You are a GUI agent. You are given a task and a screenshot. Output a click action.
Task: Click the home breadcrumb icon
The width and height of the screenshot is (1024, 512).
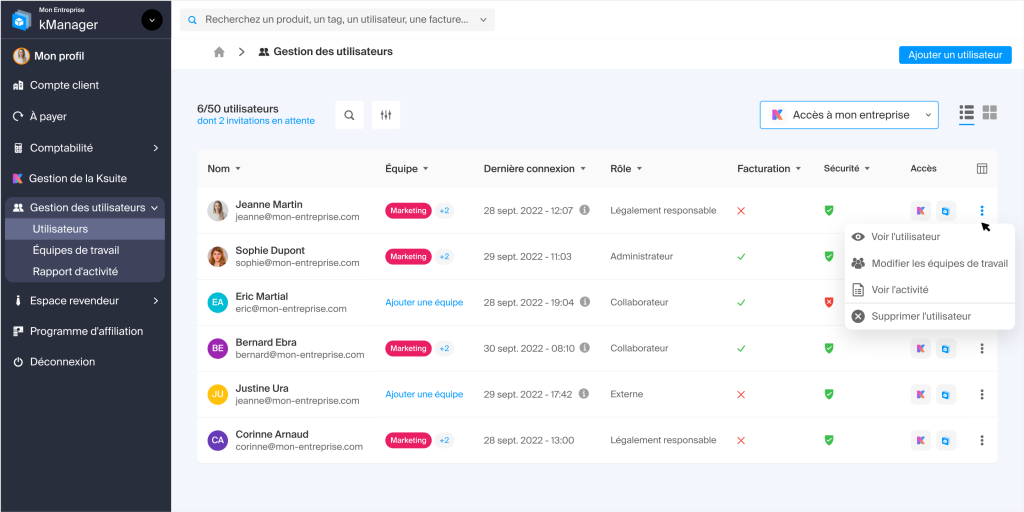219,52
